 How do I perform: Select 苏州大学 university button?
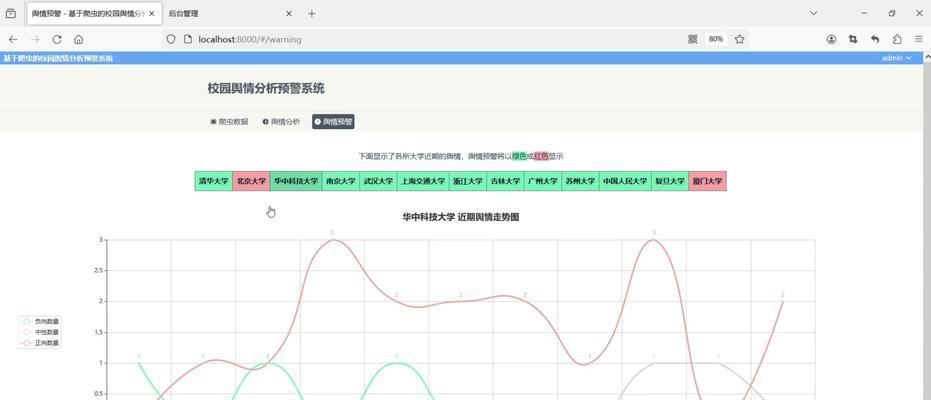580,181
